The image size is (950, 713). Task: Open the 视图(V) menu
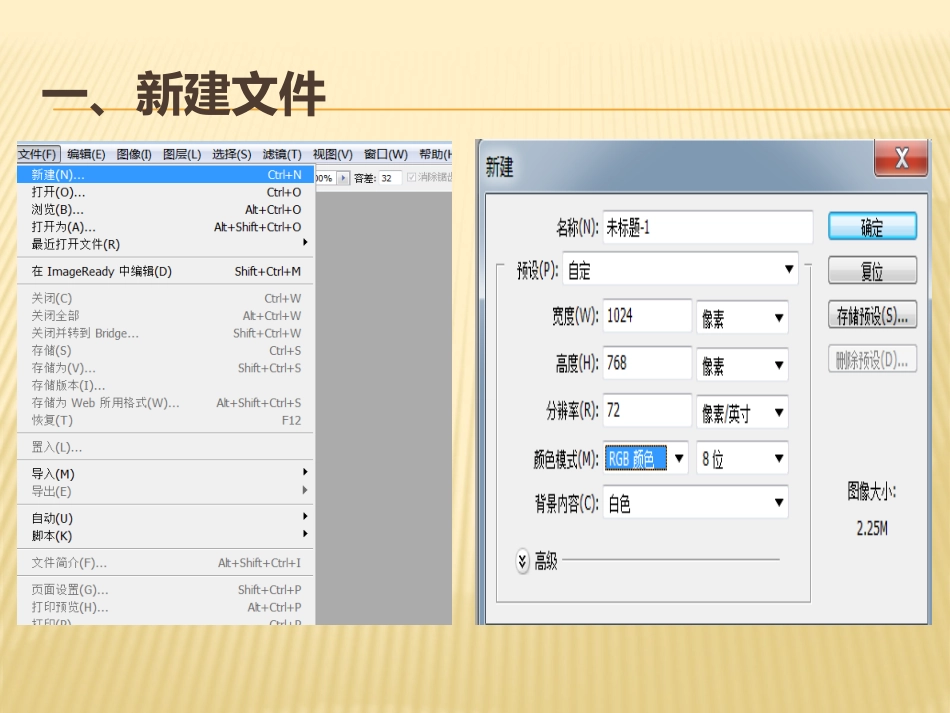[x=333, y=154]
